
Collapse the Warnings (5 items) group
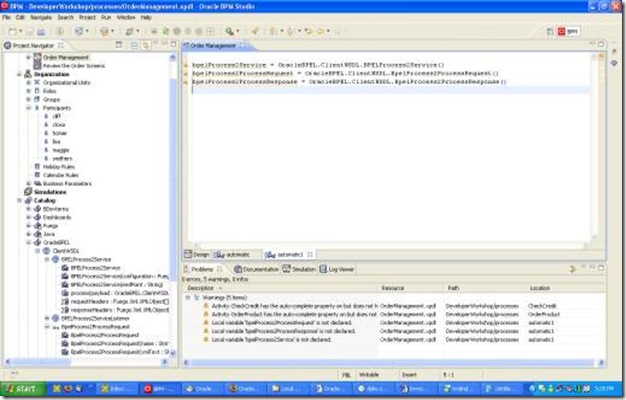click(188, 297)
